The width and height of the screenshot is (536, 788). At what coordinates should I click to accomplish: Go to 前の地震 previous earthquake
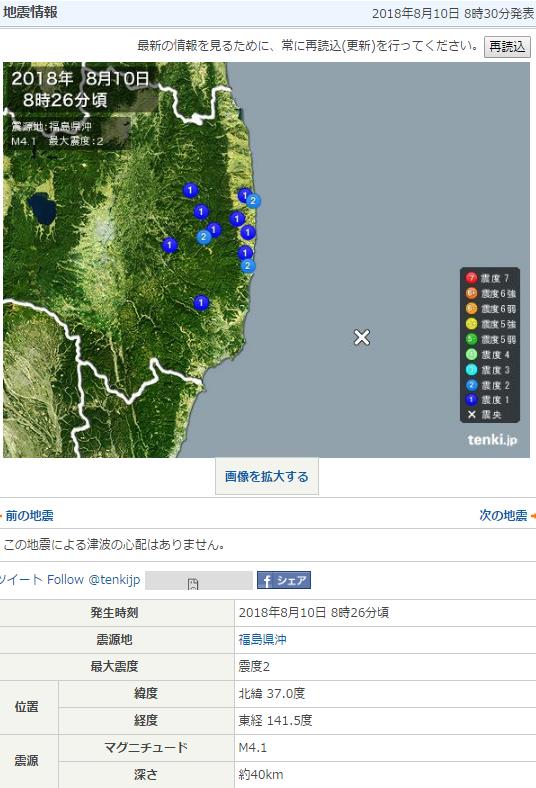coord(29,515)
